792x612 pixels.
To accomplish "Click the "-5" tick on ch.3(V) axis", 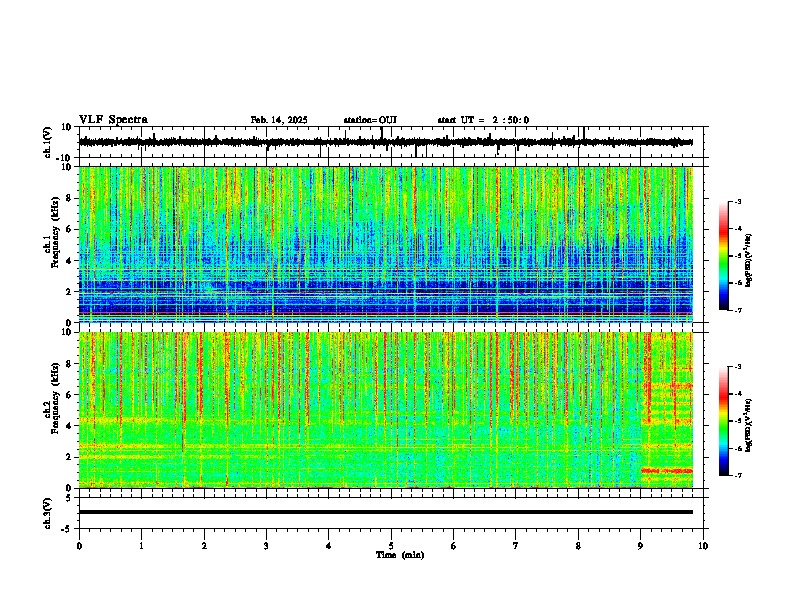I will 67,529.
